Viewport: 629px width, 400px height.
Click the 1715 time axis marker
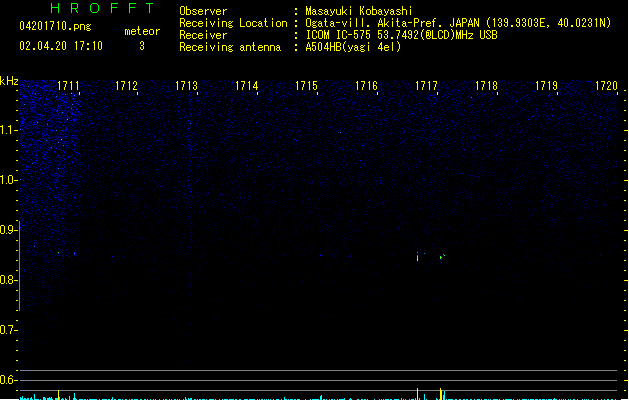click(x=306, y=86)
